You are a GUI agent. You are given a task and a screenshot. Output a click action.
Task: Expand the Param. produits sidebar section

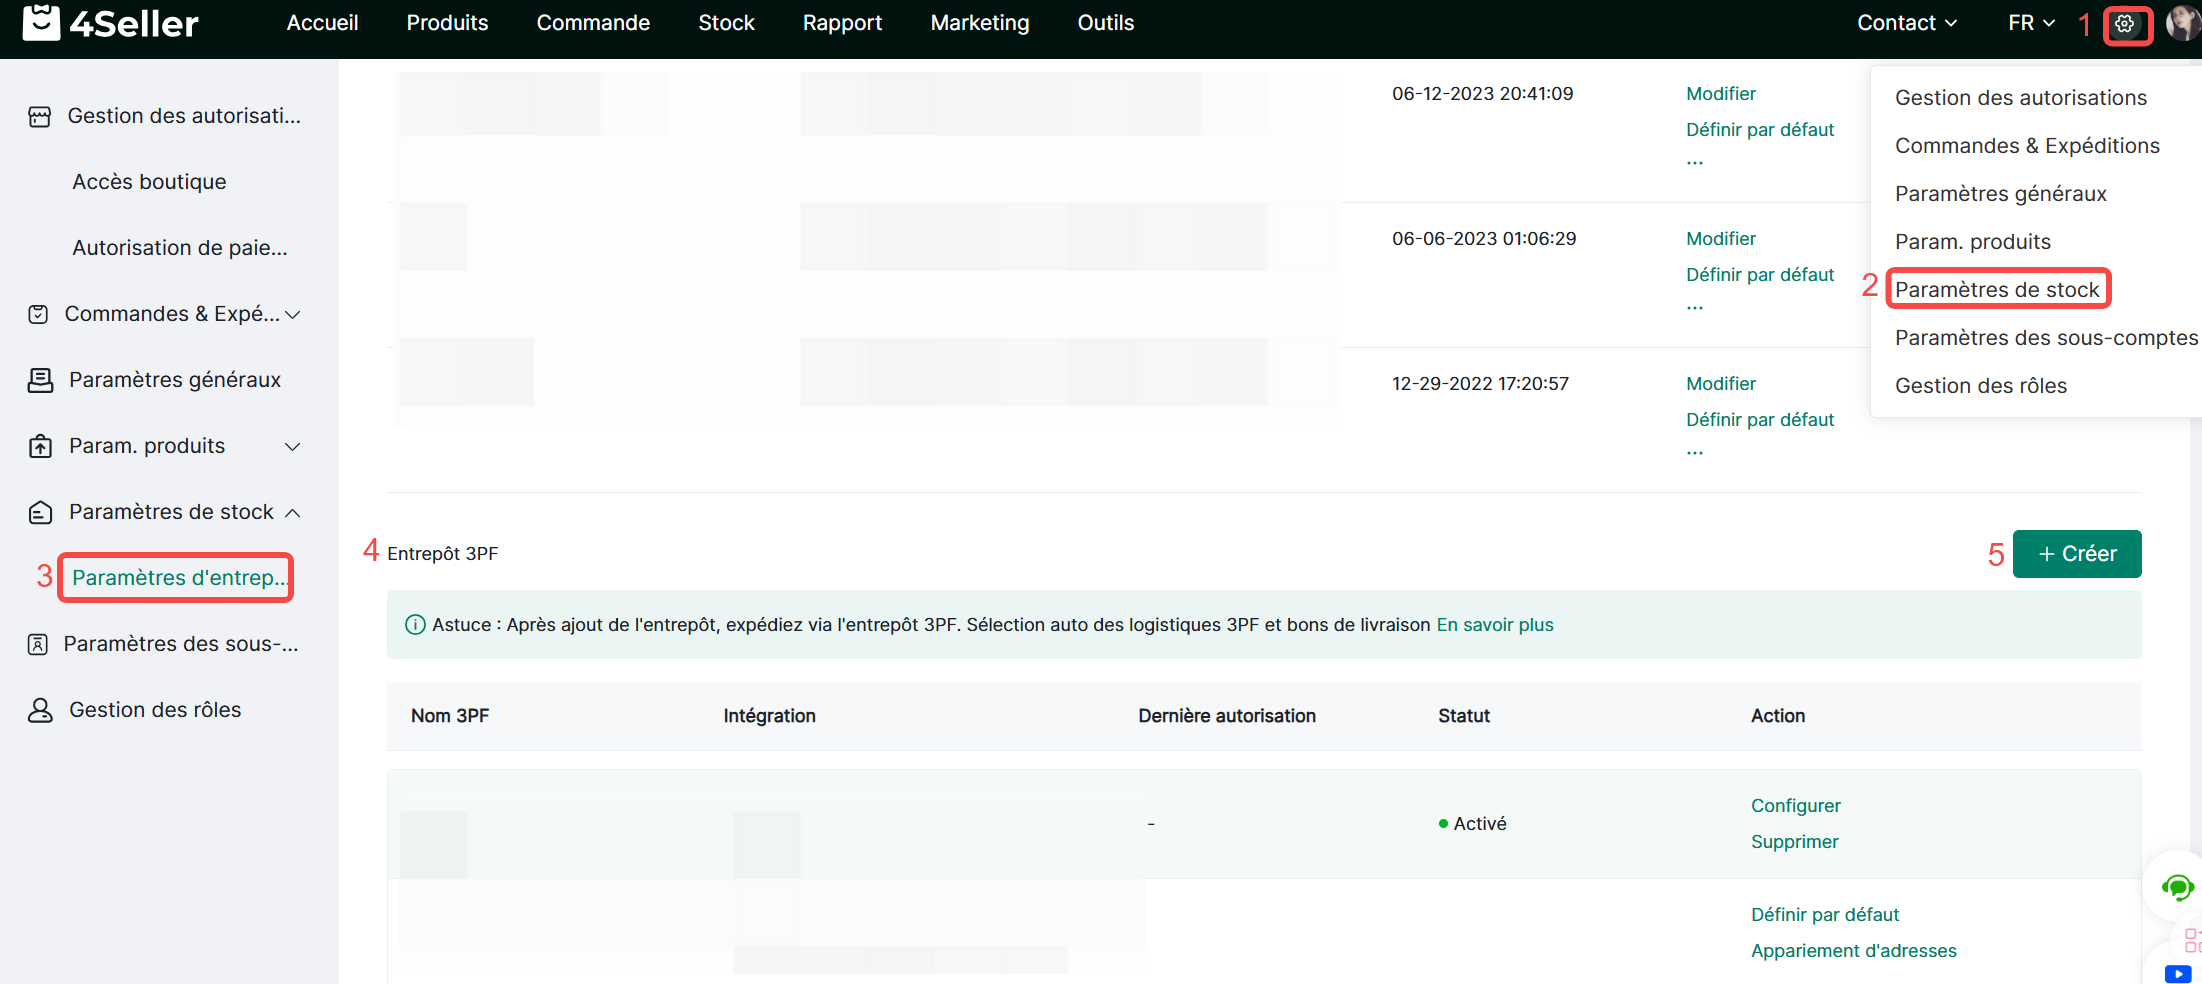pyautogui.click(x=293, y=446)
